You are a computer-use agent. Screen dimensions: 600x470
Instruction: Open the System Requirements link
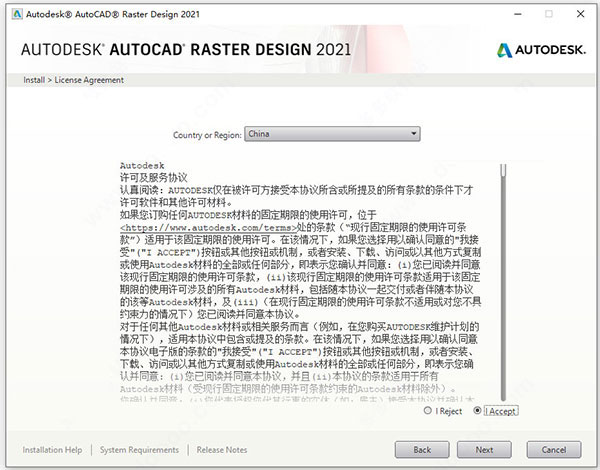[x=139, y=450]
